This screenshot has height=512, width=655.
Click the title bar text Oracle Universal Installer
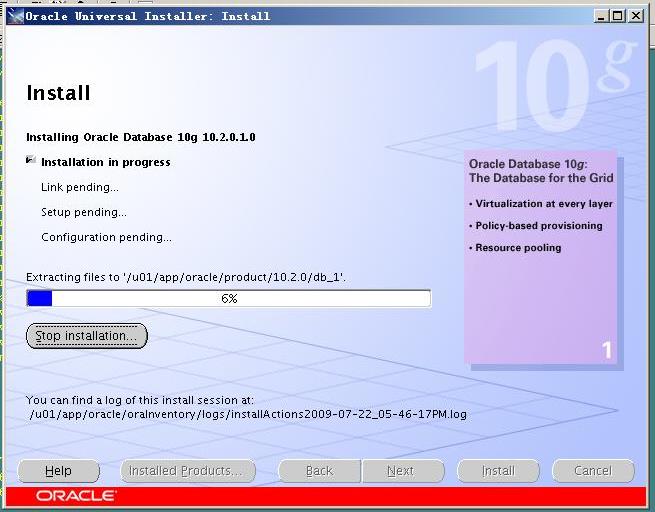point(147,16)
